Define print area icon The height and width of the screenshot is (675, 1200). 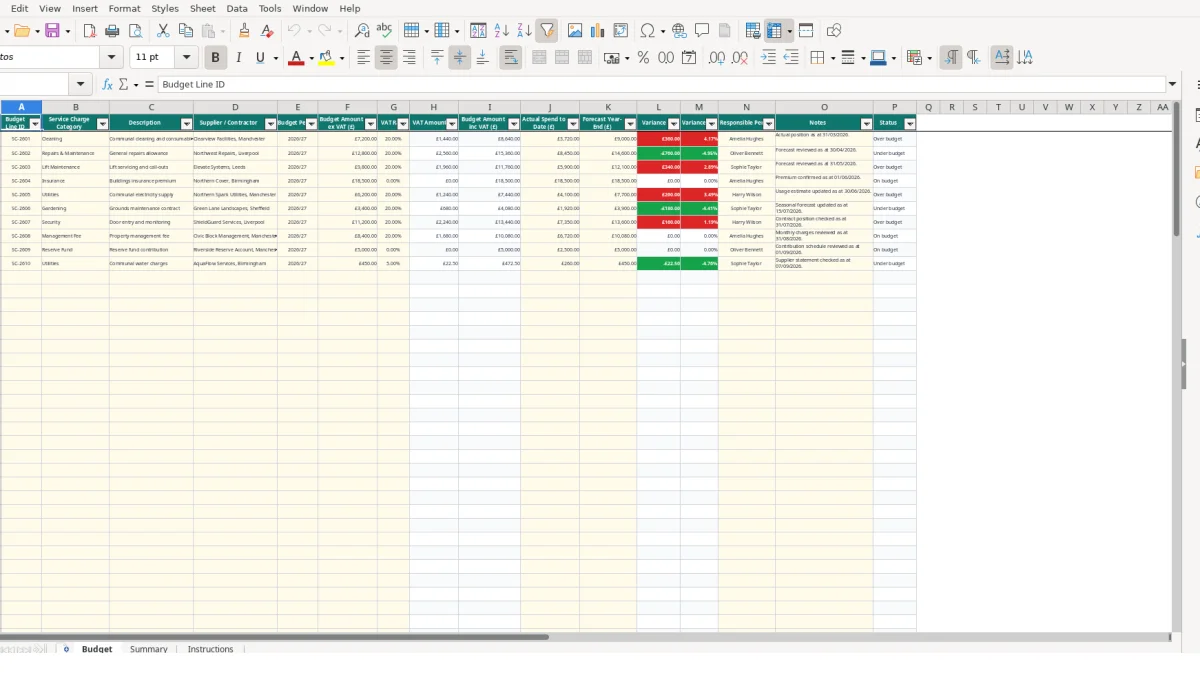(x=753, y=31)
